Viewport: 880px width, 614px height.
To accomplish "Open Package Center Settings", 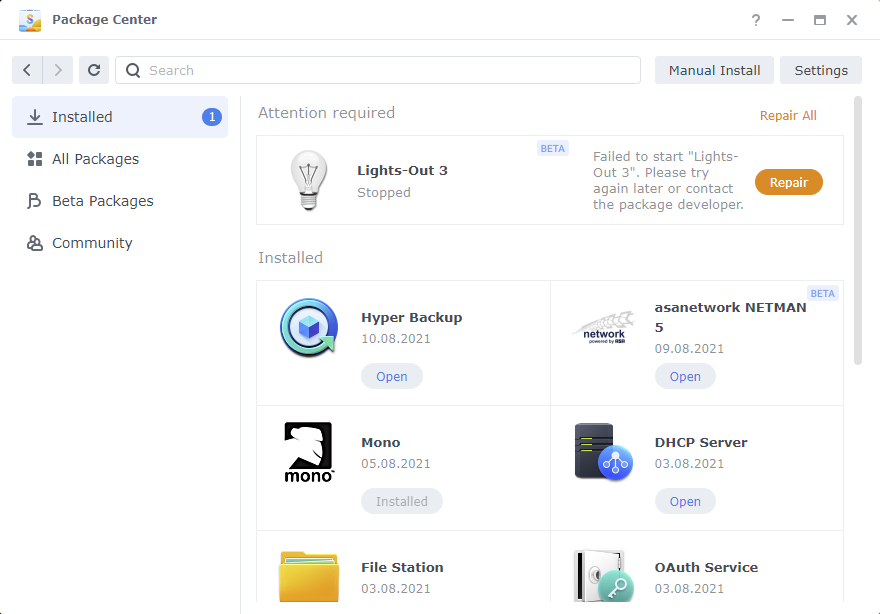I will tap(821, 70).
